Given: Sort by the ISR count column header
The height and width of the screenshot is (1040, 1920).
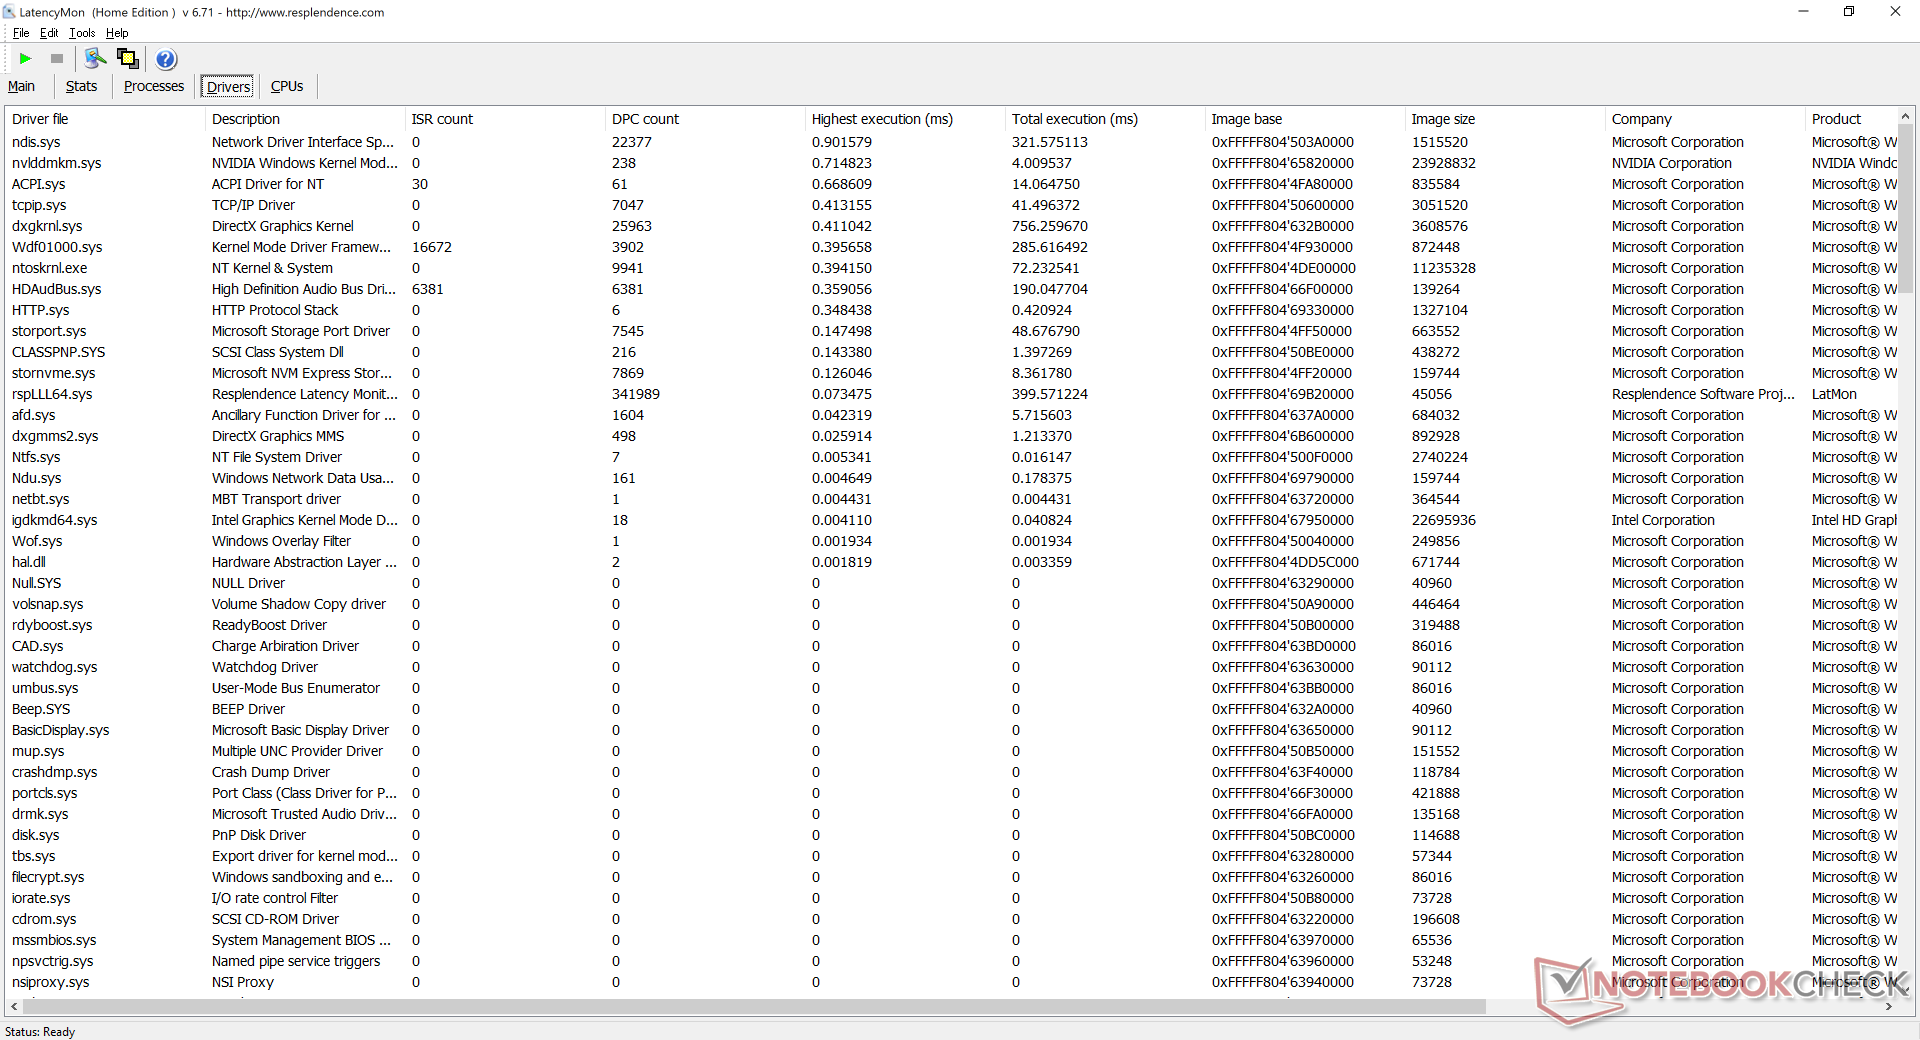Looking at the screenshot, I should pos(505,119).
